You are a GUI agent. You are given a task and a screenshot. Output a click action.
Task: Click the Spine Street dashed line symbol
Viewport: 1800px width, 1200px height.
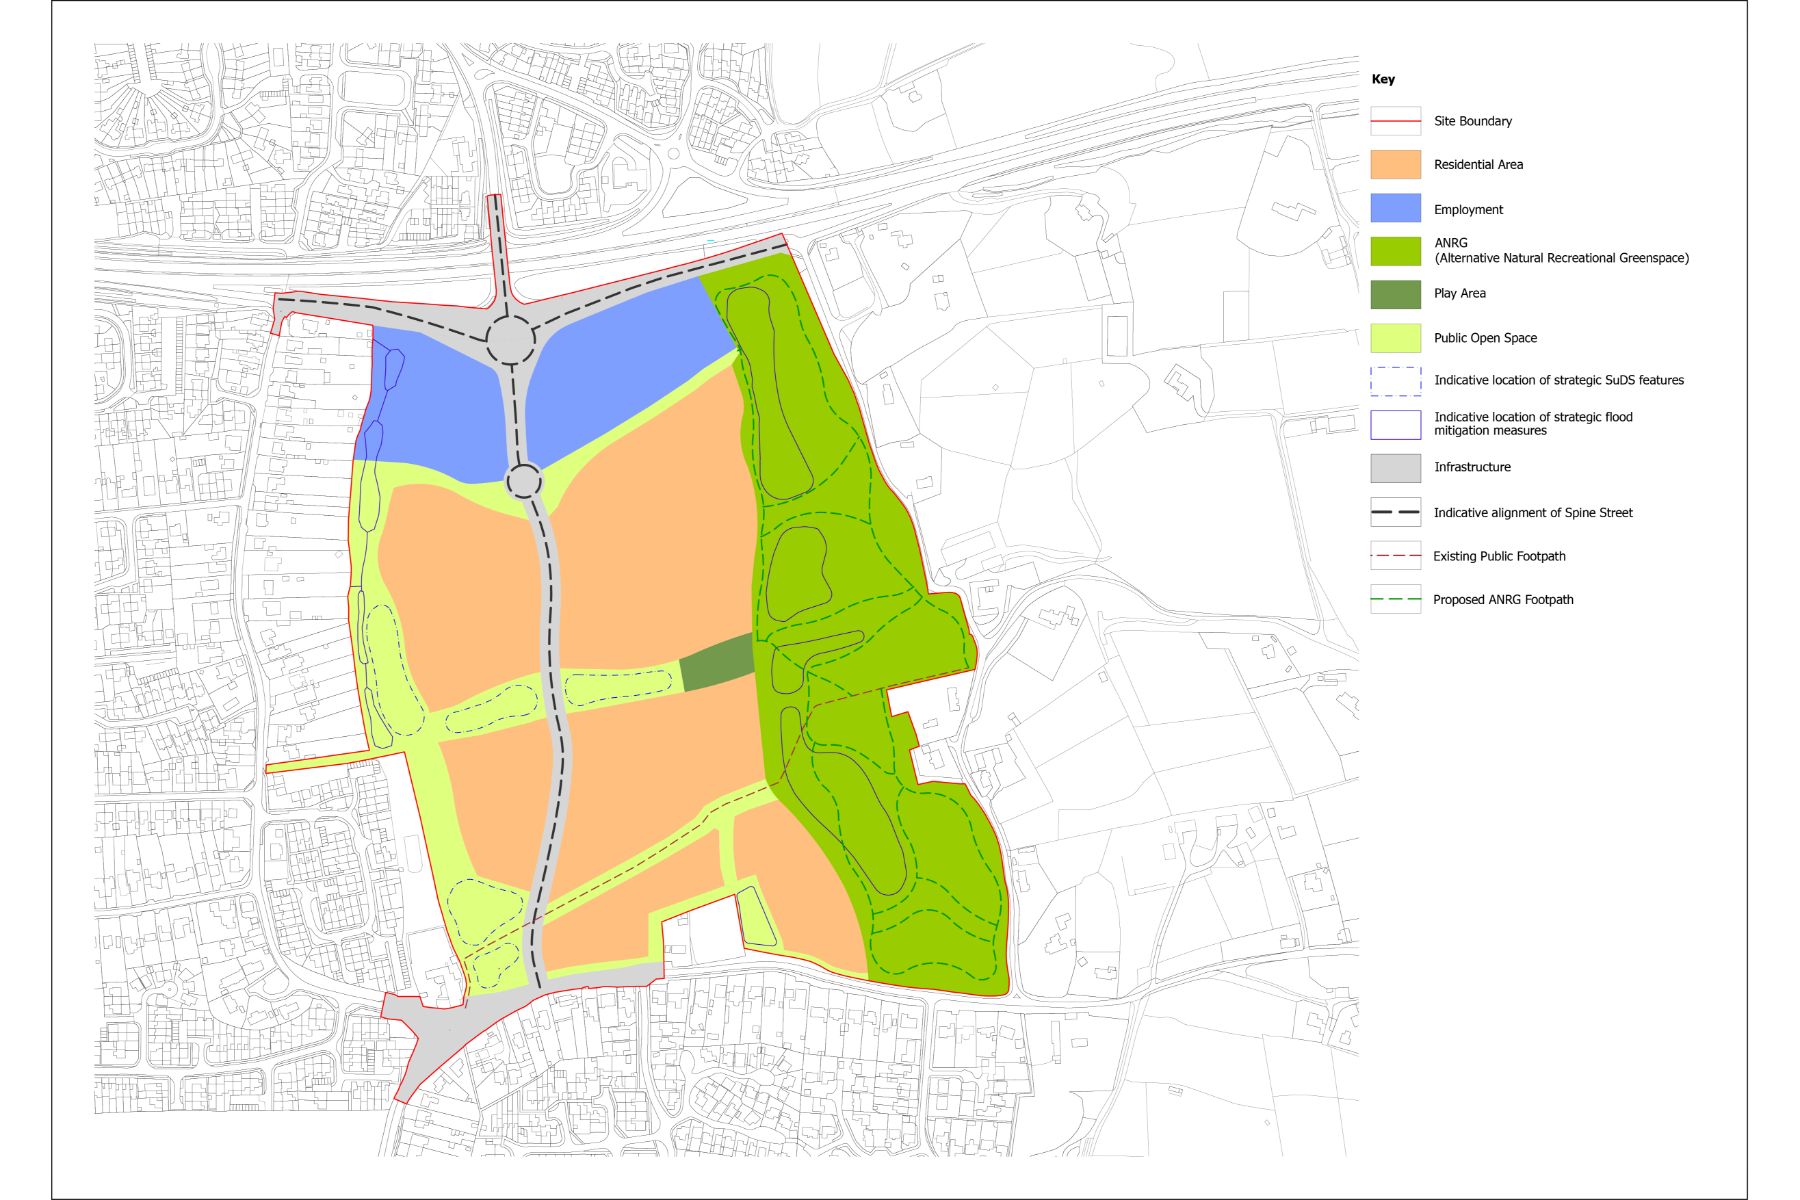click(x=1395, y=512)
